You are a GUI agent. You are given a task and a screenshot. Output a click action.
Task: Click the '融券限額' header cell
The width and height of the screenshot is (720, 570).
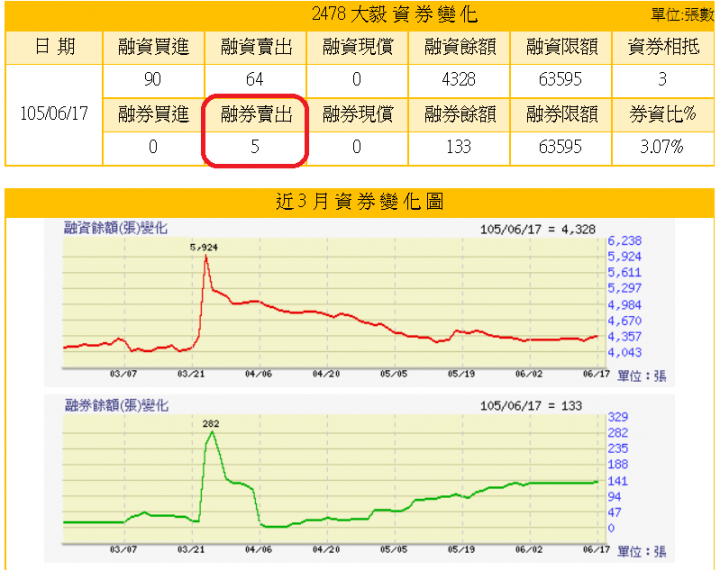tap(561, 114)
